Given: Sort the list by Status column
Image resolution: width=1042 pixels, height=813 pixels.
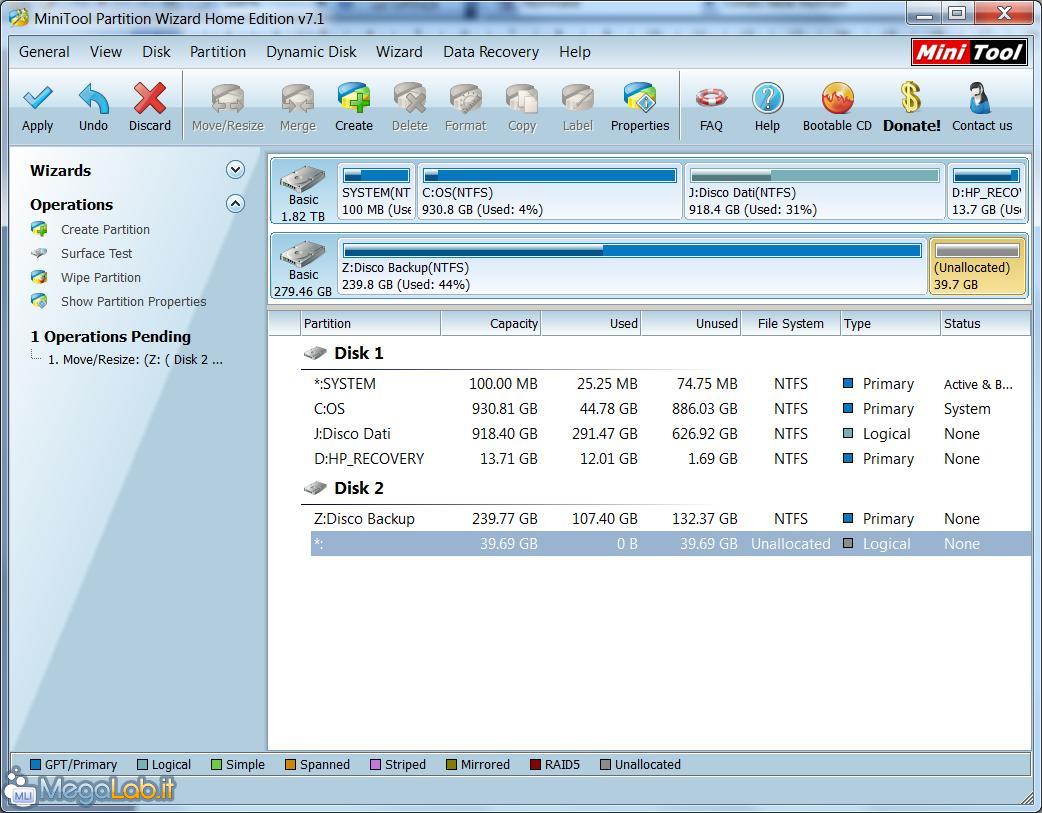Looking at the screenshot, I should pos(986,324).
